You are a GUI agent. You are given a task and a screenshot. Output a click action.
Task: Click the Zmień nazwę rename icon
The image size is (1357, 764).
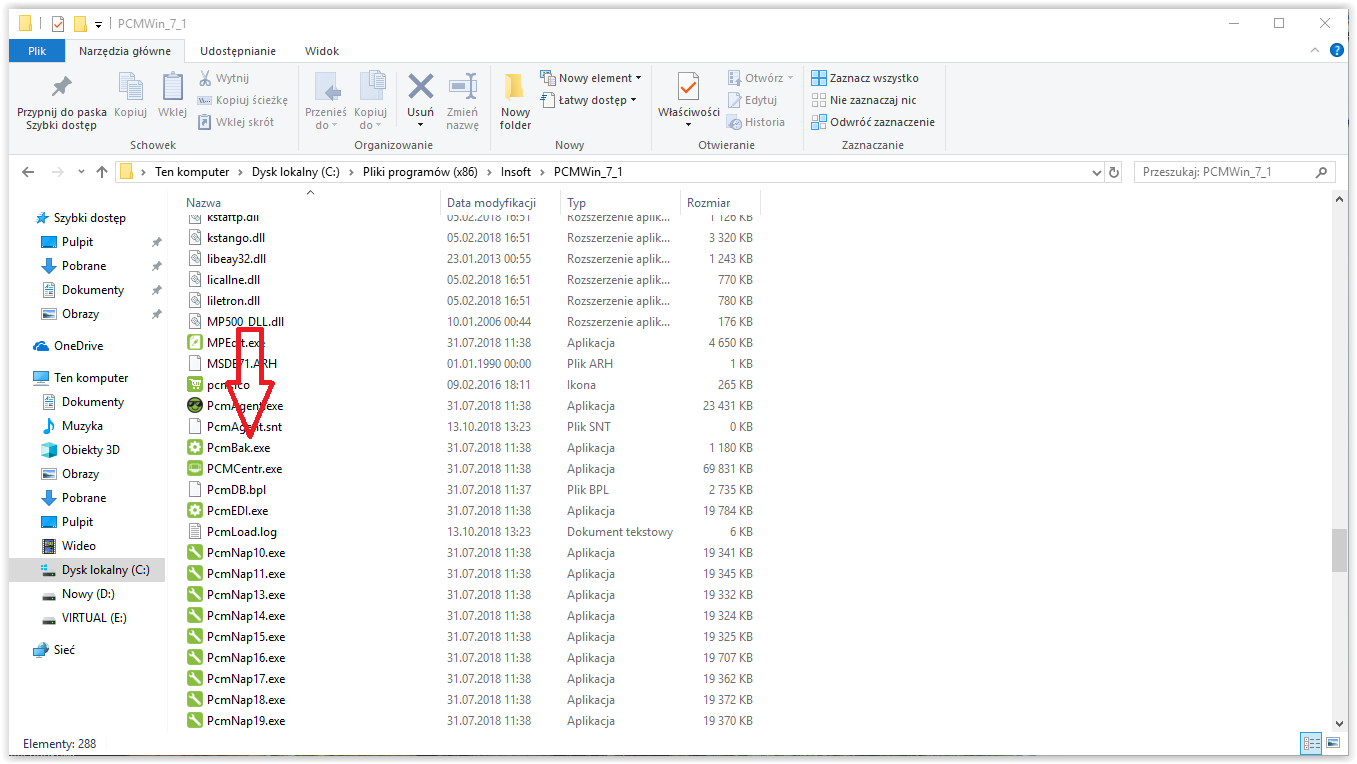tap(463, 86)
